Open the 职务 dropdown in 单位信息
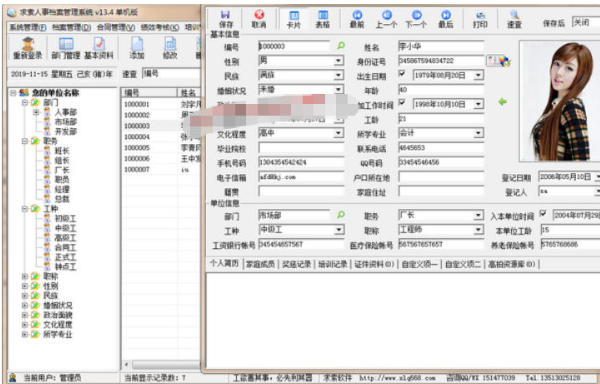This screenshot has width=600, height=384. [x=478, y=216]
